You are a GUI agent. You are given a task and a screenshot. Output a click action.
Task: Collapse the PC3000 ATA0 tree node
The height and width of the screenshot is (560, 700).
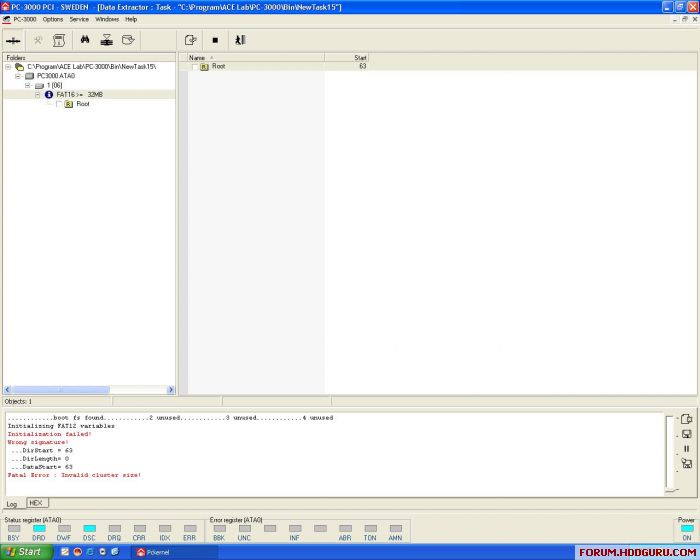click(18, 76)
